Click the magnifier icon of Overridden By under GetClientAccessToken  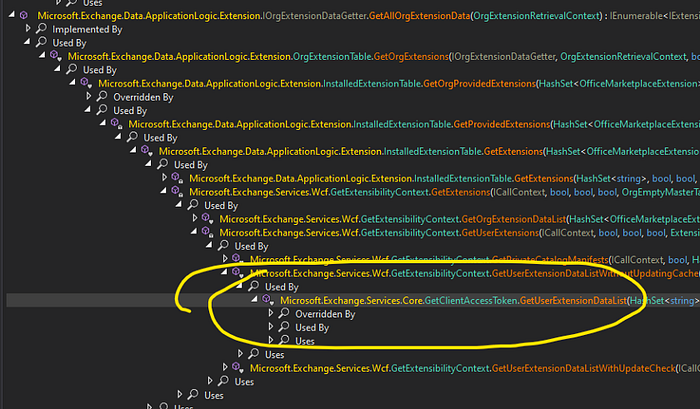tap(284, 314)
